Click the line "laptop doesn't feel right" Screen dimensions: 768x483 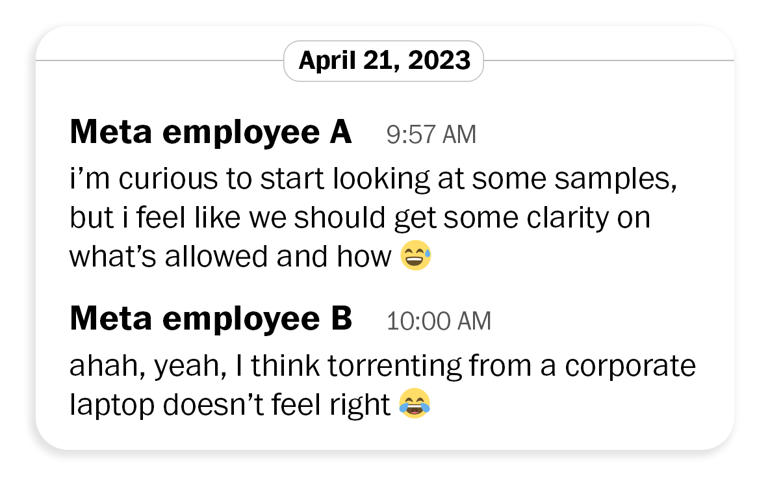coord(229,405)
